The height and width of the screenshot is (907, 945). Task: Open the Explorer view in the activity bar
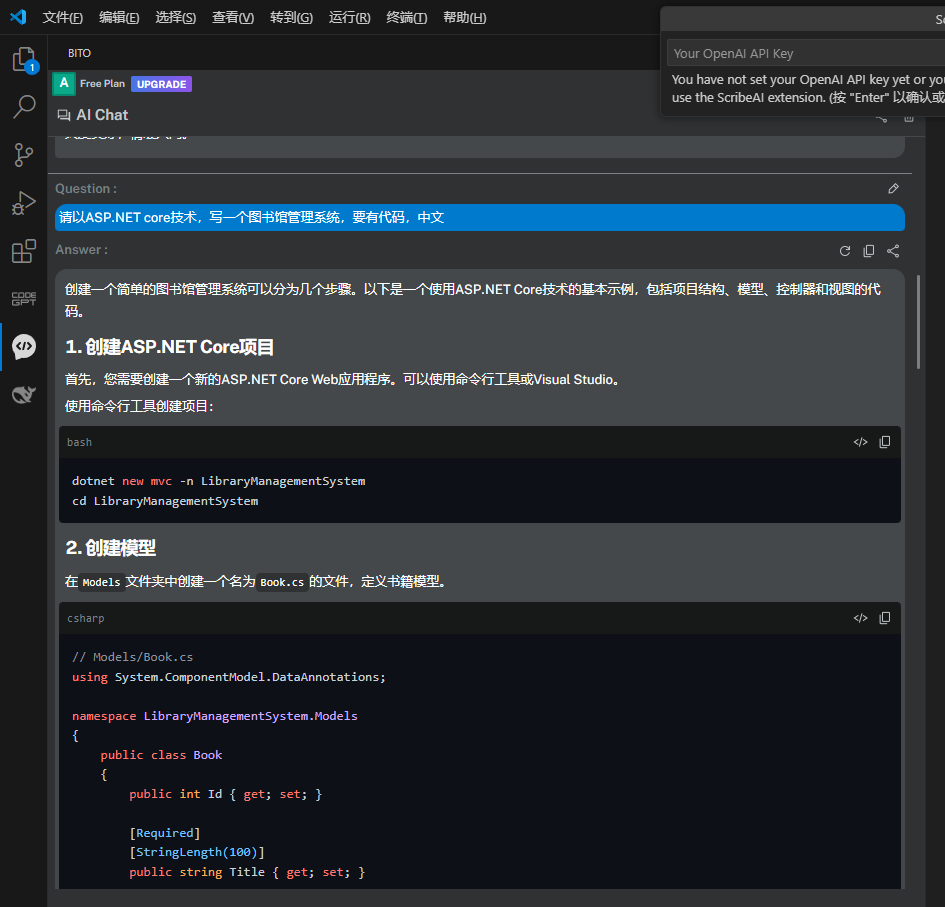[x=24, y=60]
